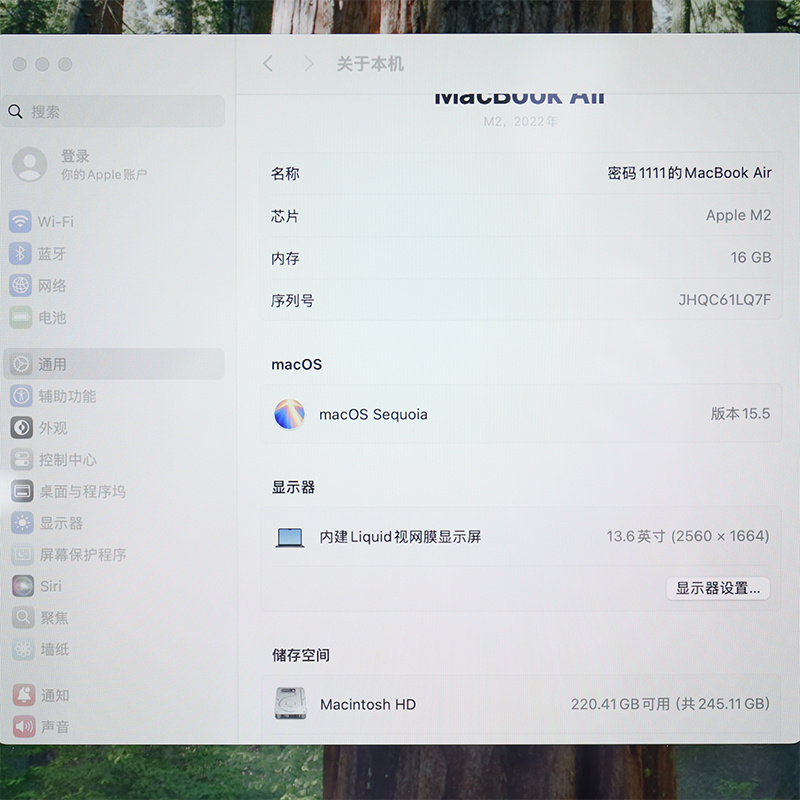Click the storage text 220.41 GB 可用
This screenshot has width=800, height=800.
pyautogui.click(x=620, y=704)
